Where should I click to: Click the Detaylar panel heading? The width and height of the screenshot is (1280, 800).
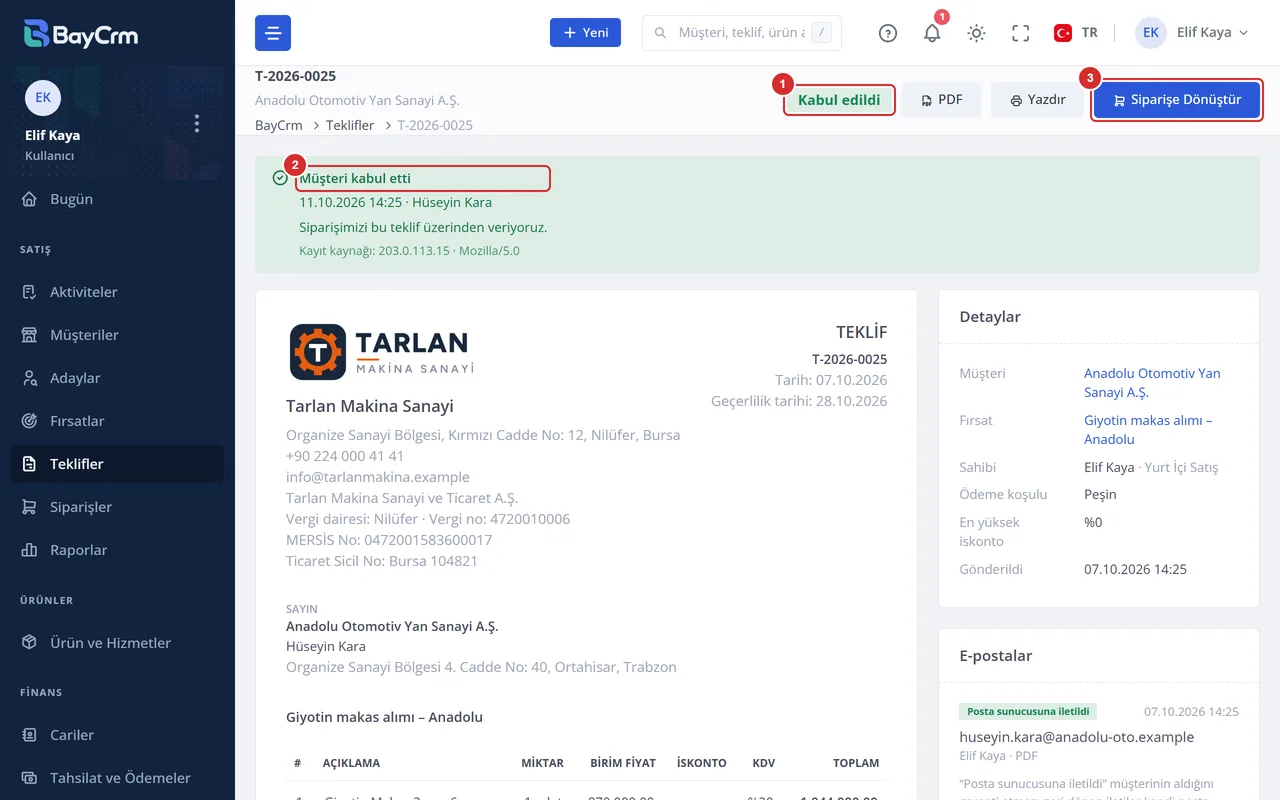point(990,316)
